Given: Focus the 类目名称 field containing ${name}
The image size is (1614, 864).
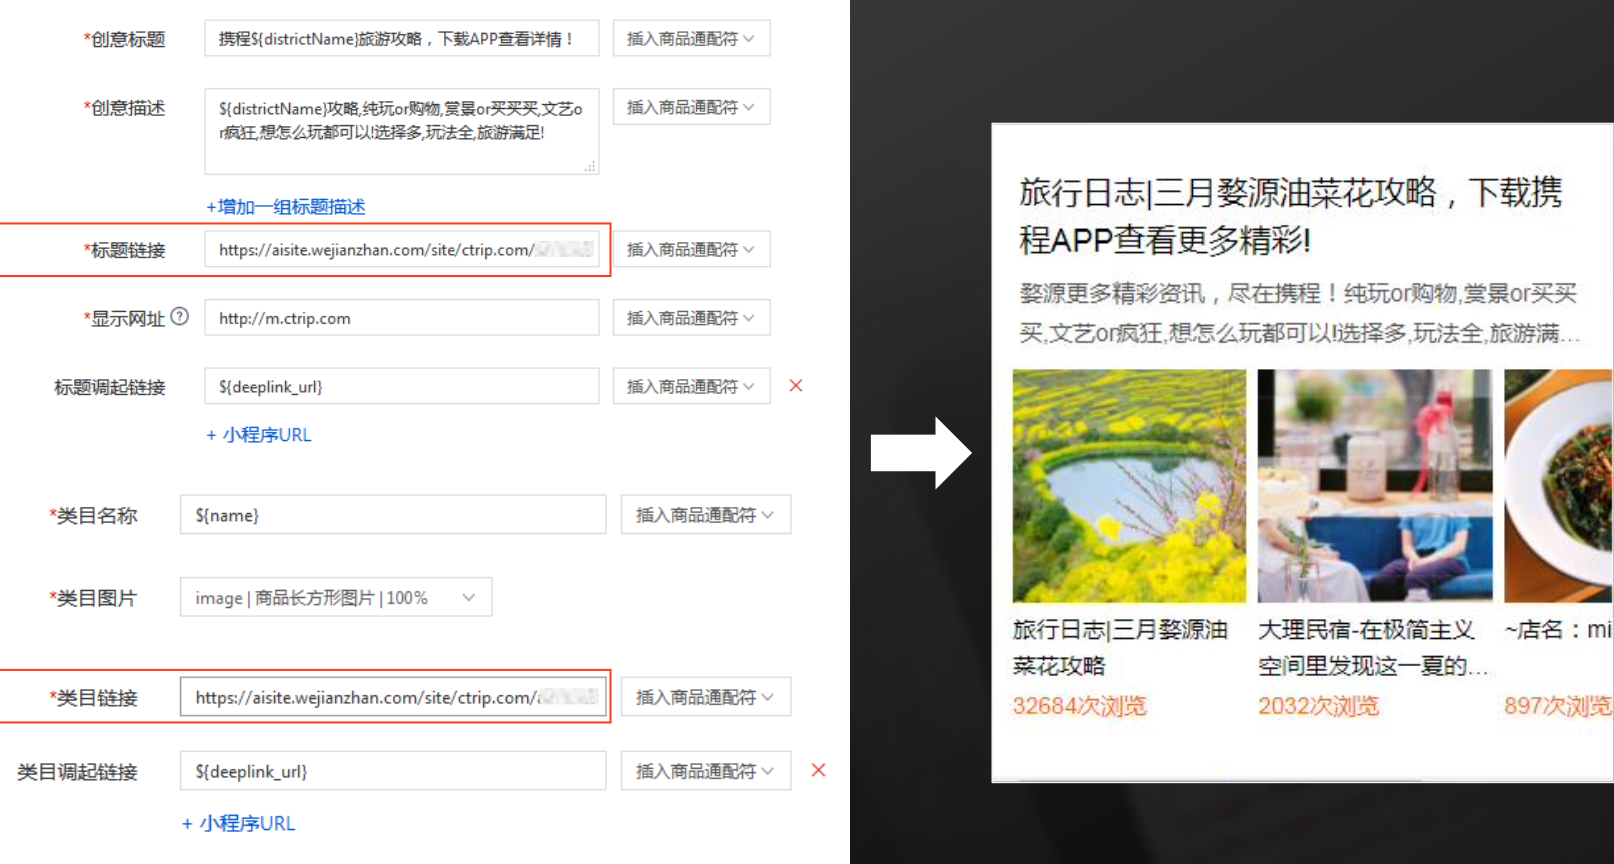Looking at the screenshot, I should (x=392, y=515).
